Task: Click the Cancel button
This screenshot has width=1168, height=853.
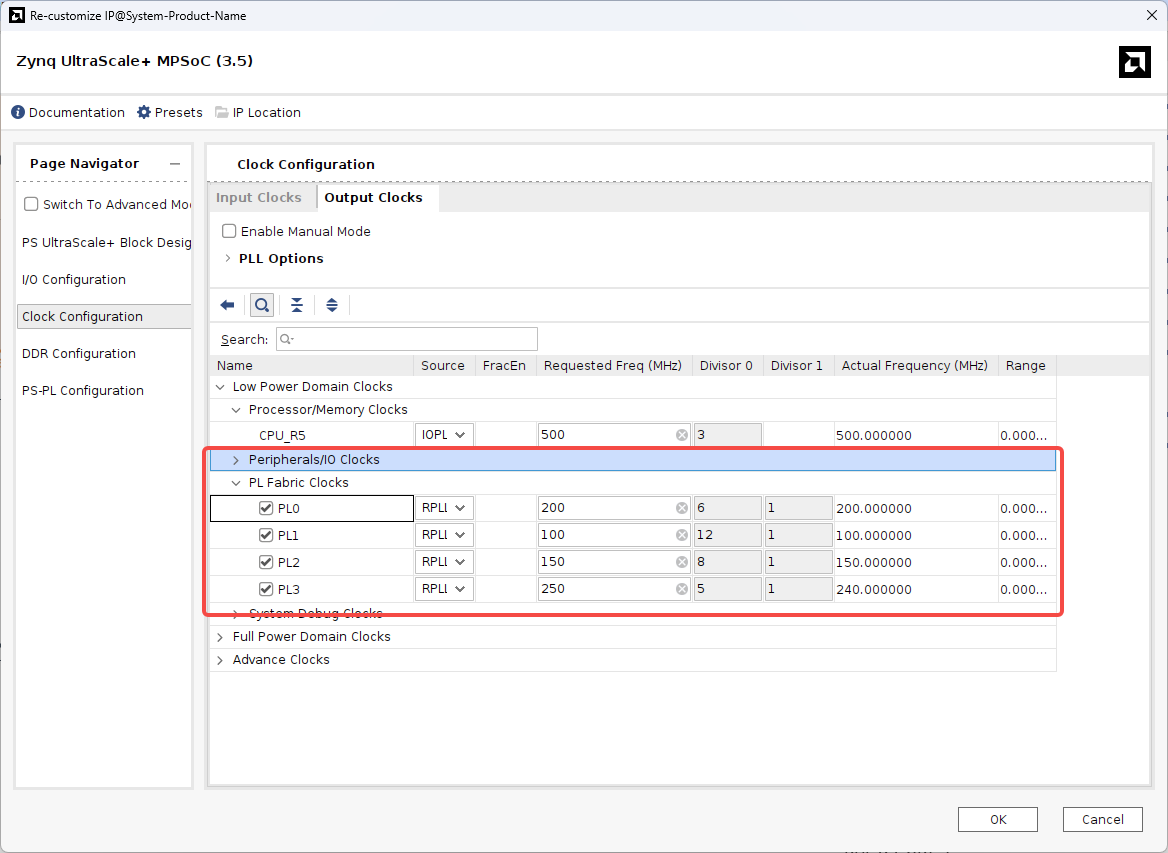Action: pos(1102,819)
